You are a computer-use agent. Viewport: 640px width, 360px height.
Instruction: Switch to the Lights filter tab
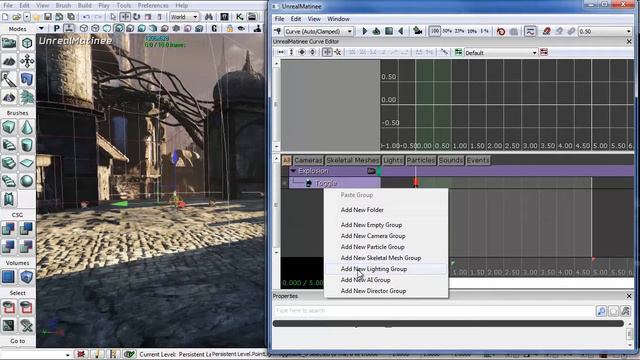pos(393,160)
